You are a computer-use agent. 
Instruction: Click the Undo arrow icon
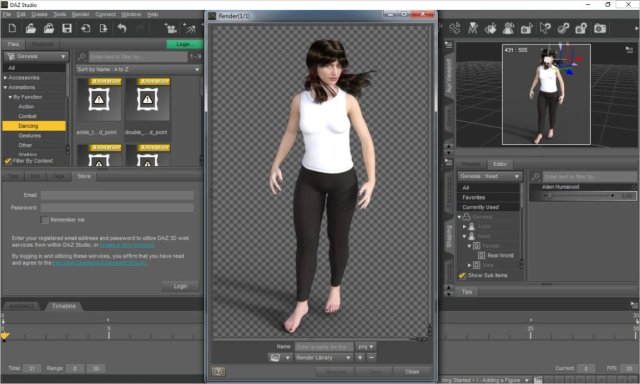point(122,28)
